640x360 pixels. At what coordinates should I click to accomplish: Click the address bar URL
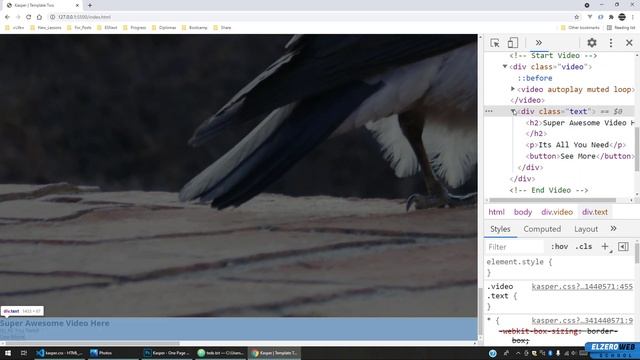click(84, 17)
